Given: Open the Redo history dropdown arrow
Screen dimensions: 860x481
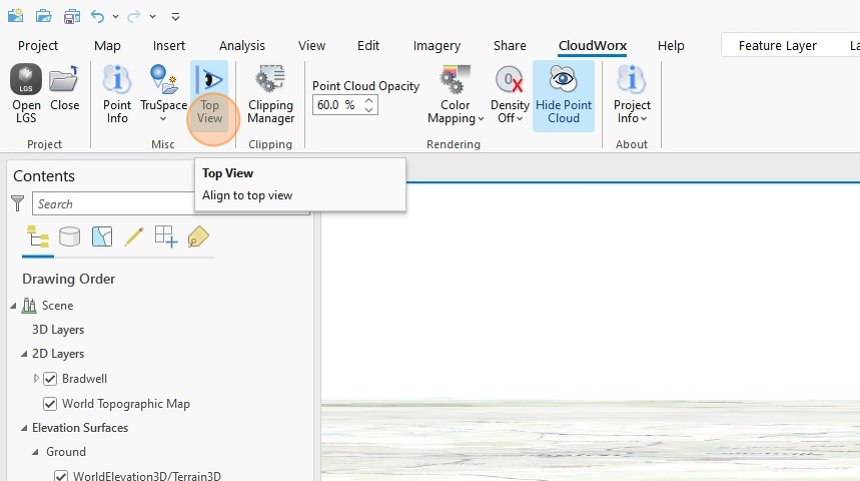Looking at the screenshot, I should coord(152,17).
